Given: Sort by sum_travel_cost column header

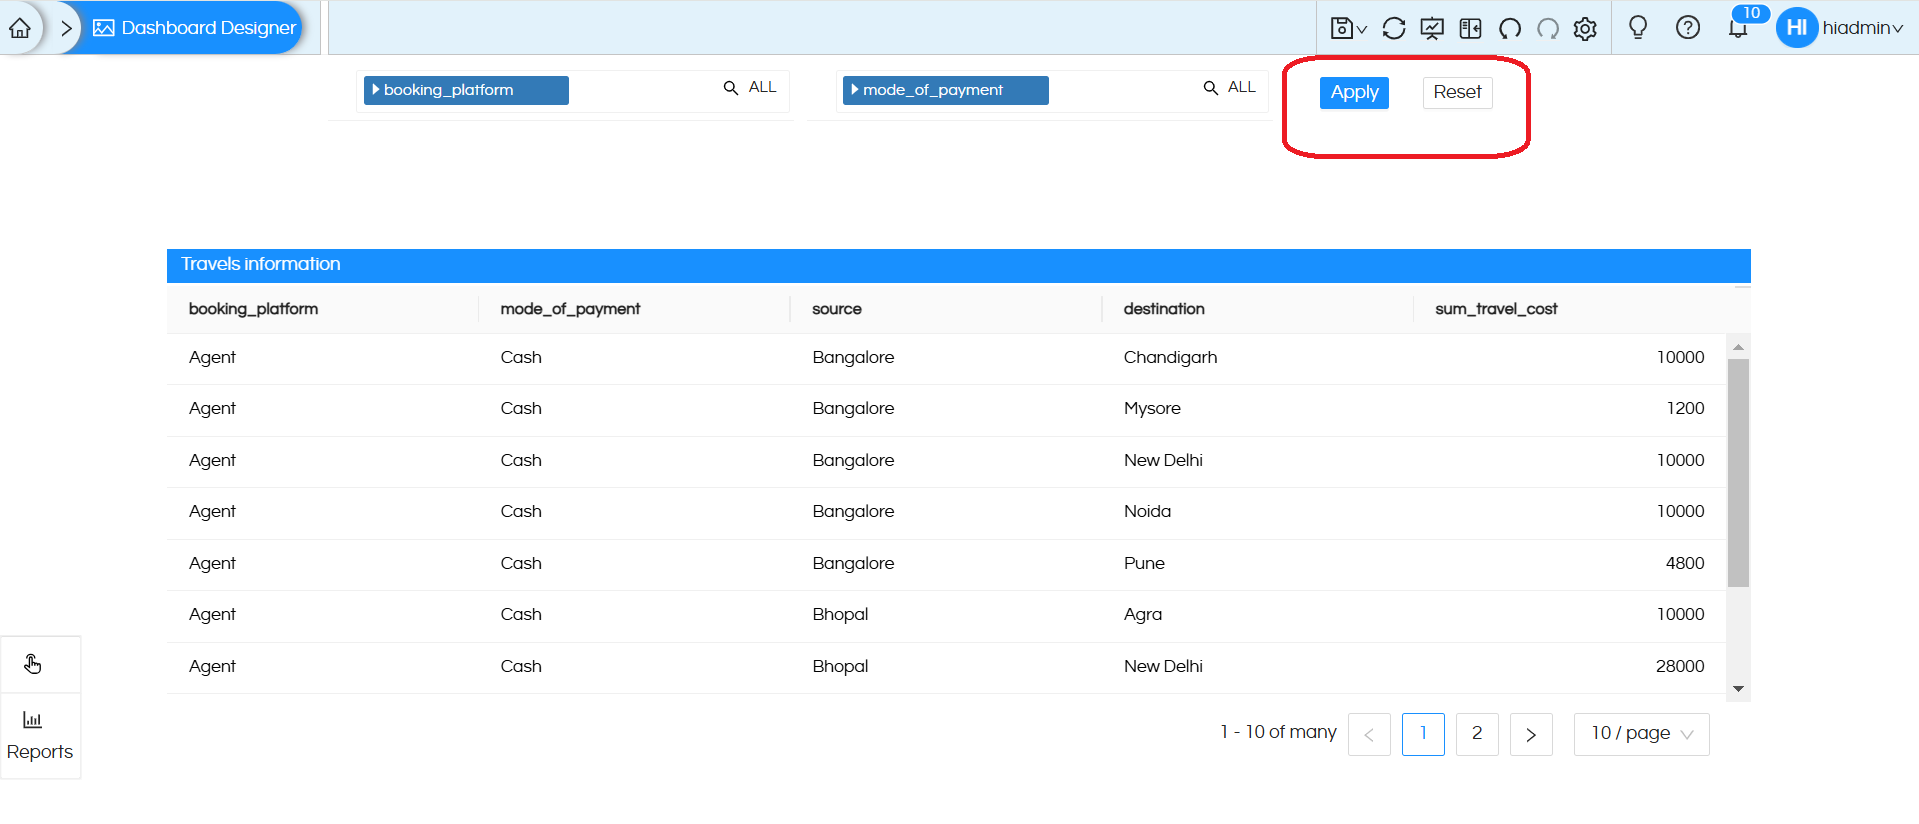Looking at the screenshot, I should point(1496,309).
